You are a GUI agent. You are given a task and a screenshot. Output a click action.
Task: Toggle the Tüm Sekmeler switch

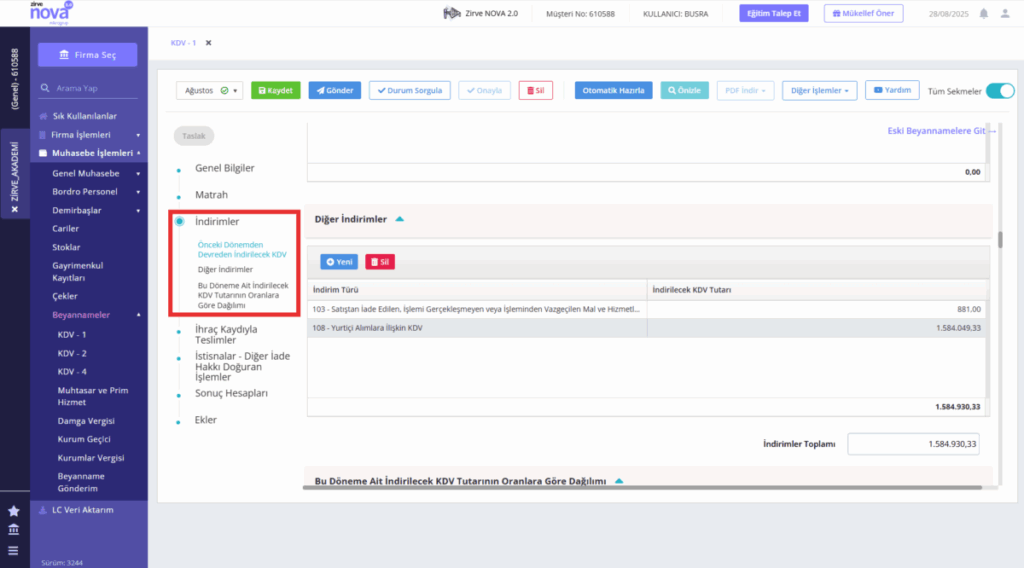coord(1000,91)
